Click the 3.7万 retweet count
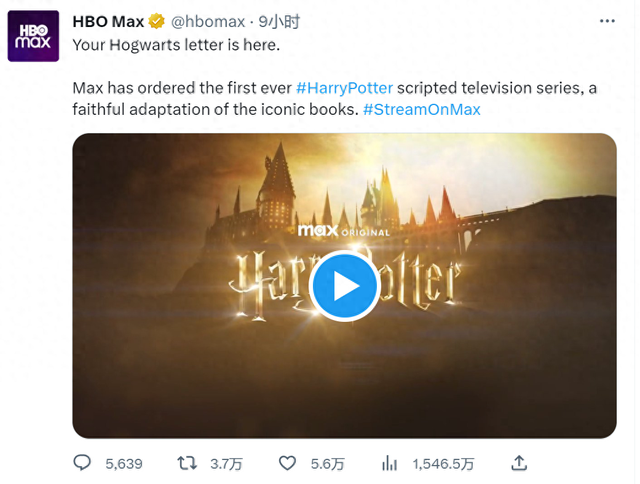Image resolution: width=640 pixels, height=484 pixels. (x=227, y=464)
